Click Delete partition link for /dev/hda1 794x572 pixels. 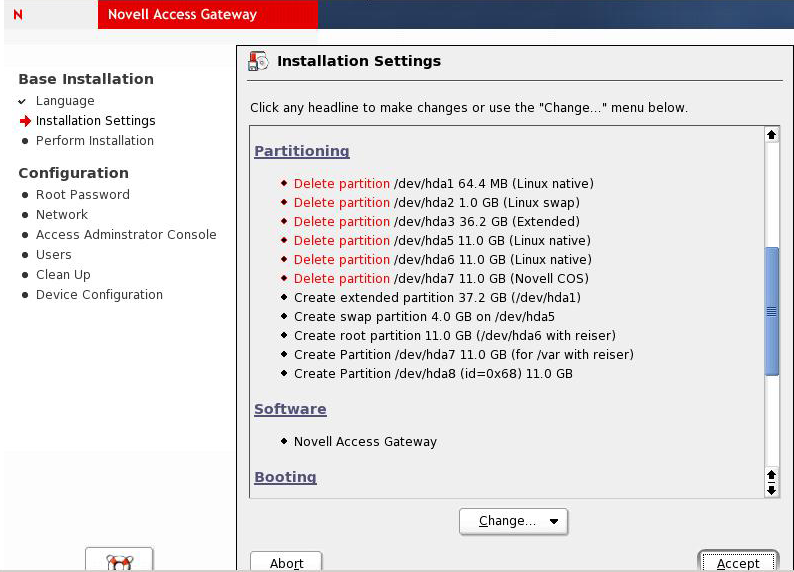(341, 184)
